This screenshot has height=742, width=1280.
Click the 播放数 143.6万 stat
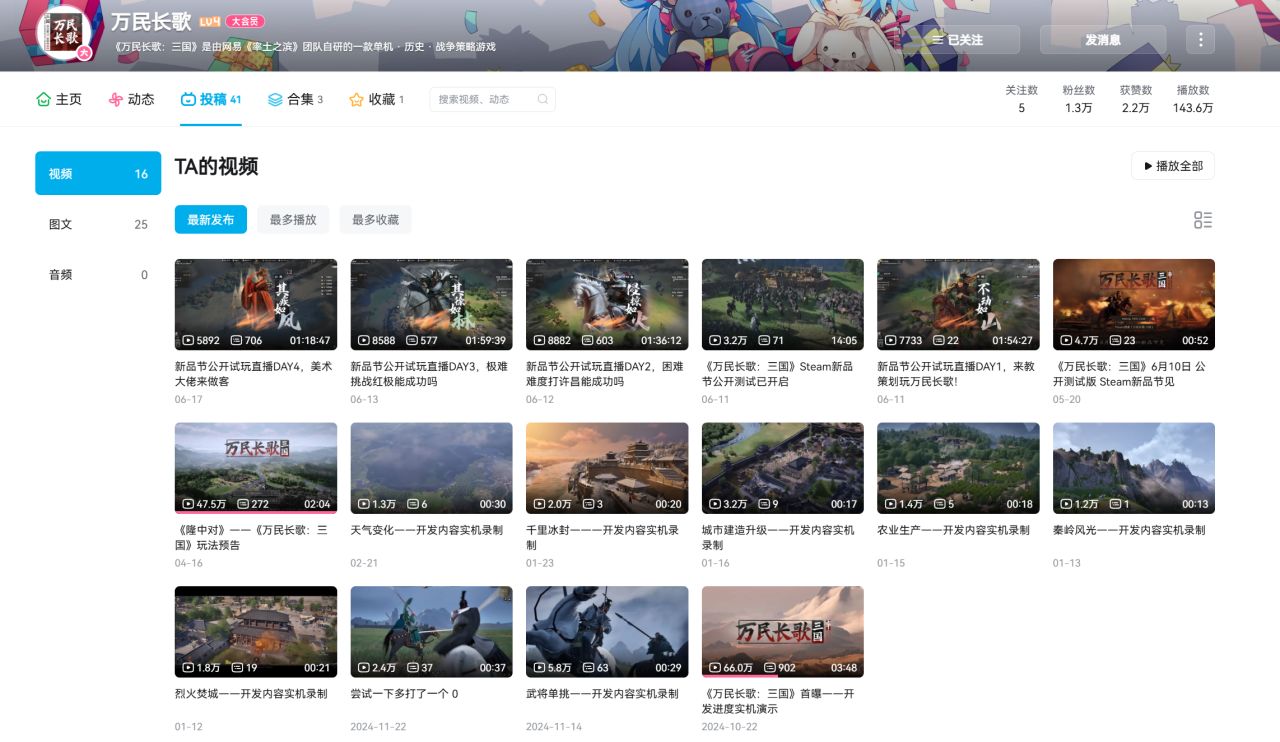pyautogui.click(x=1193, y=99)
